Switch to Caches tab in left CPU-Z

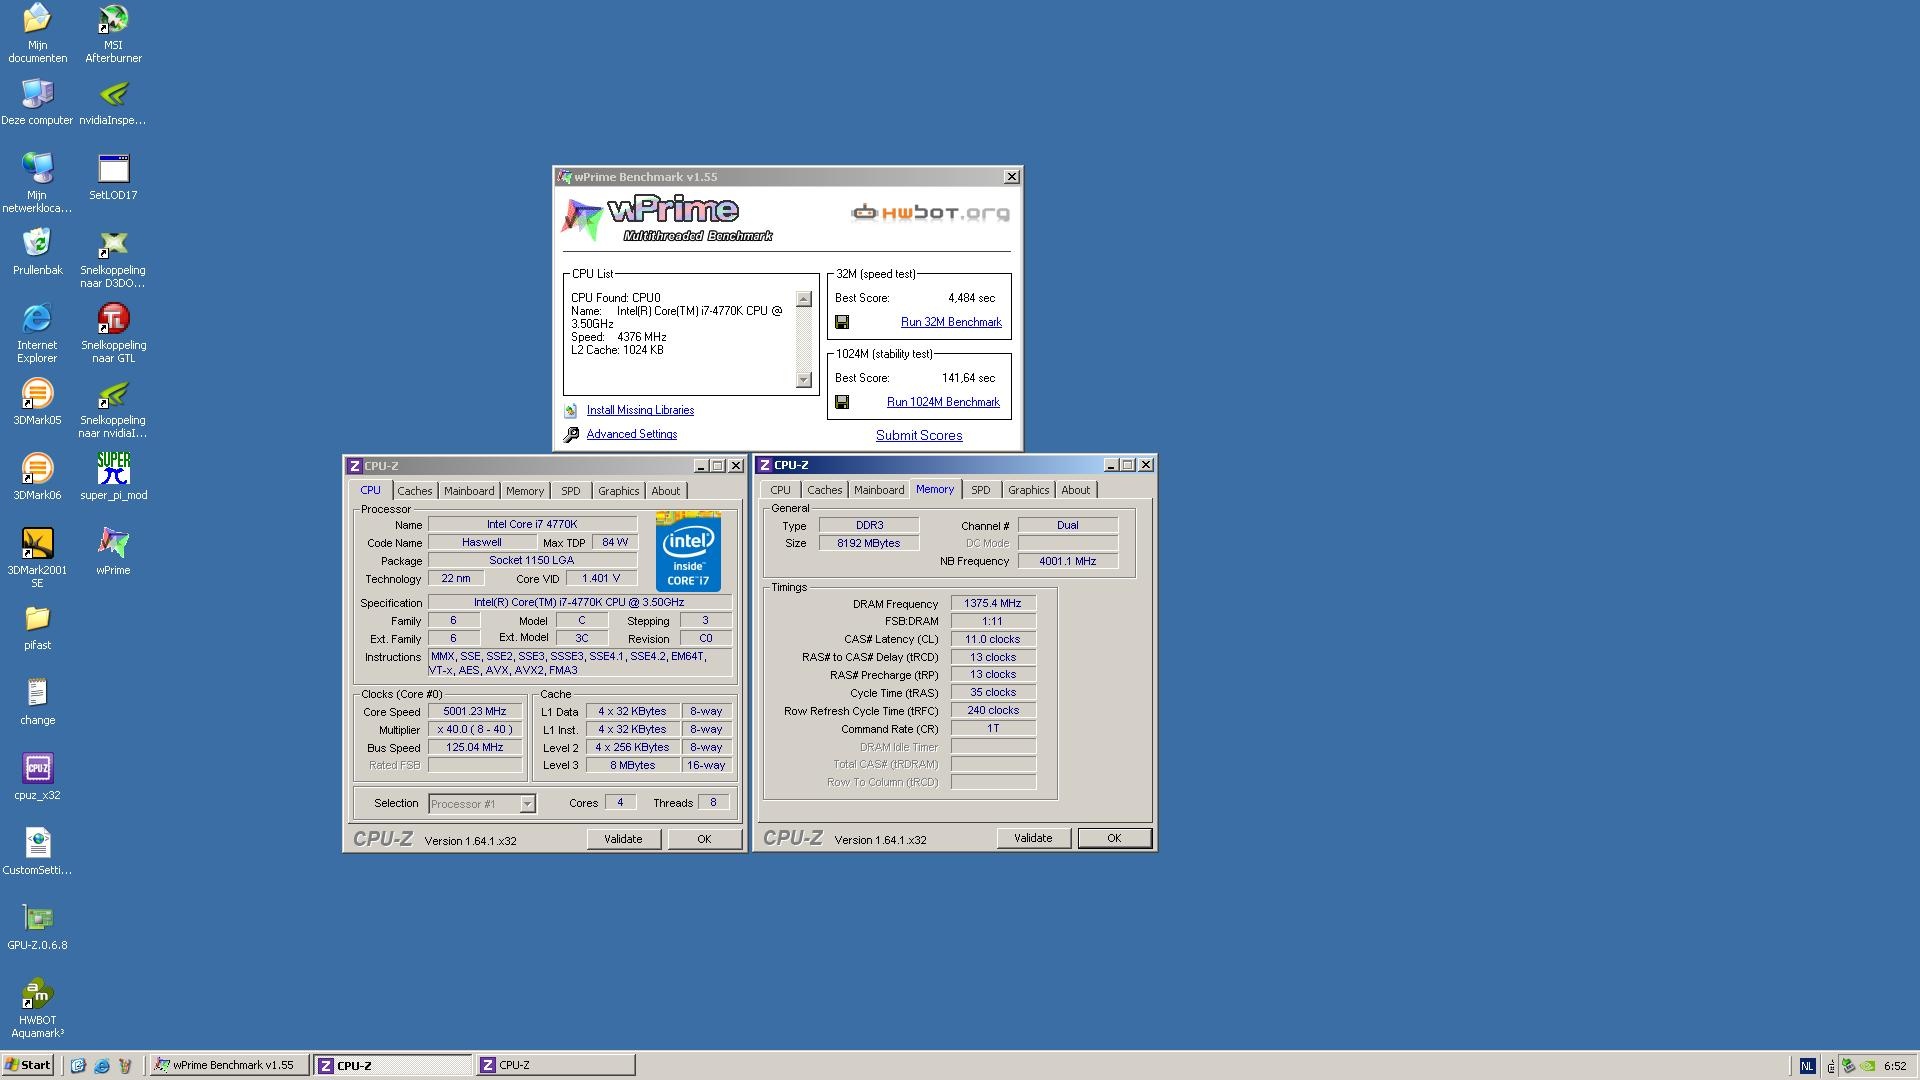point(414,491)
